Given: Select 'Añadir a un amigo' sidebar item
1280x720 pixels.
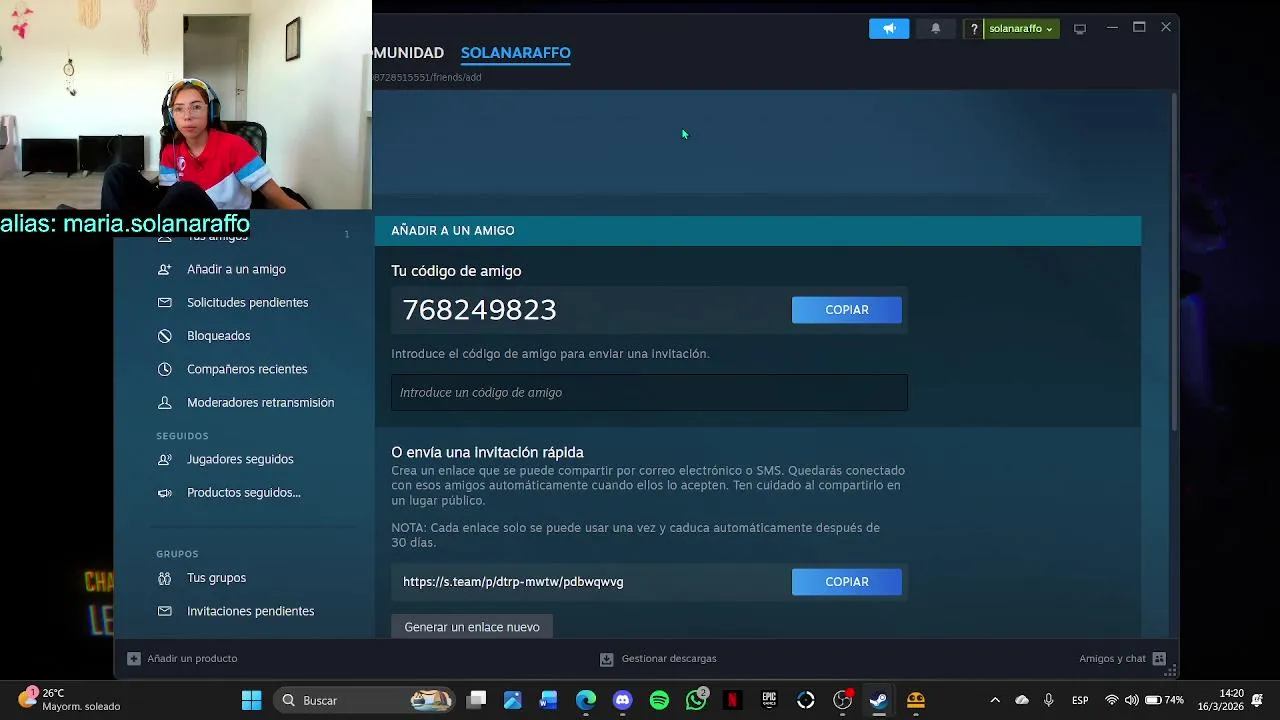Looking at the screenshot, I should (236, 269).
